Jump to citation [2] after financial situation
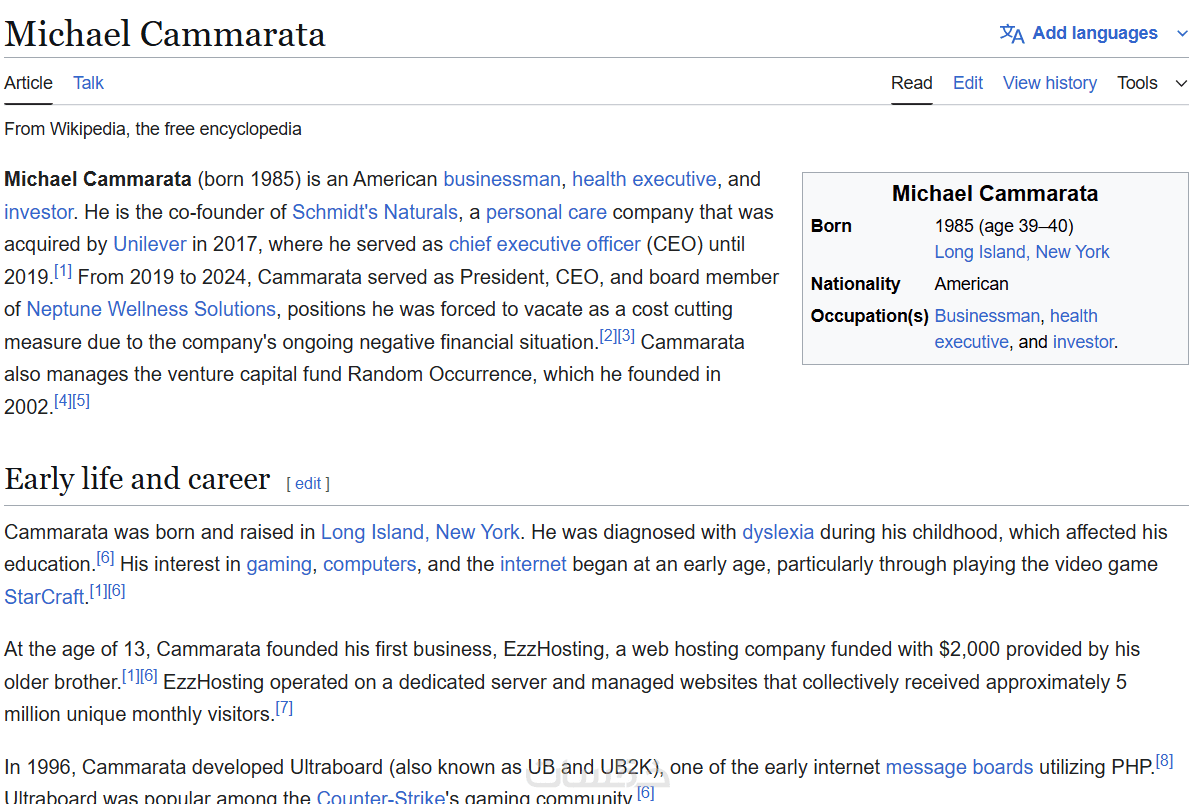This screenshot has height=804, width=1196. (608, 336)
